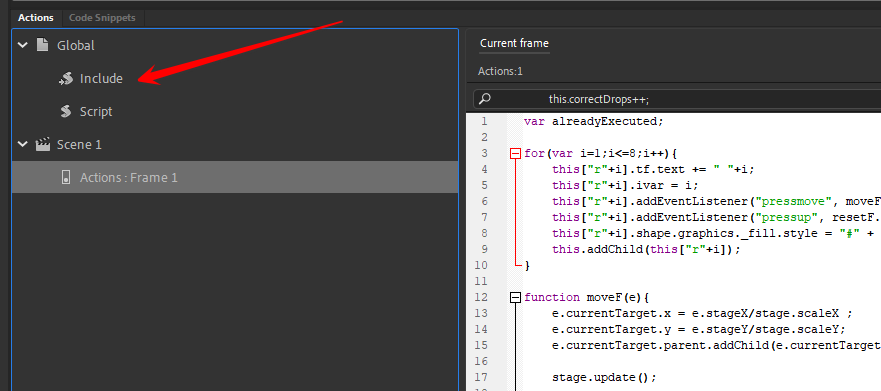This screenshot has width=881, height=391.
Task: Click the find magnifier icon
Action: pyautogui.click(x=484, y=99)
